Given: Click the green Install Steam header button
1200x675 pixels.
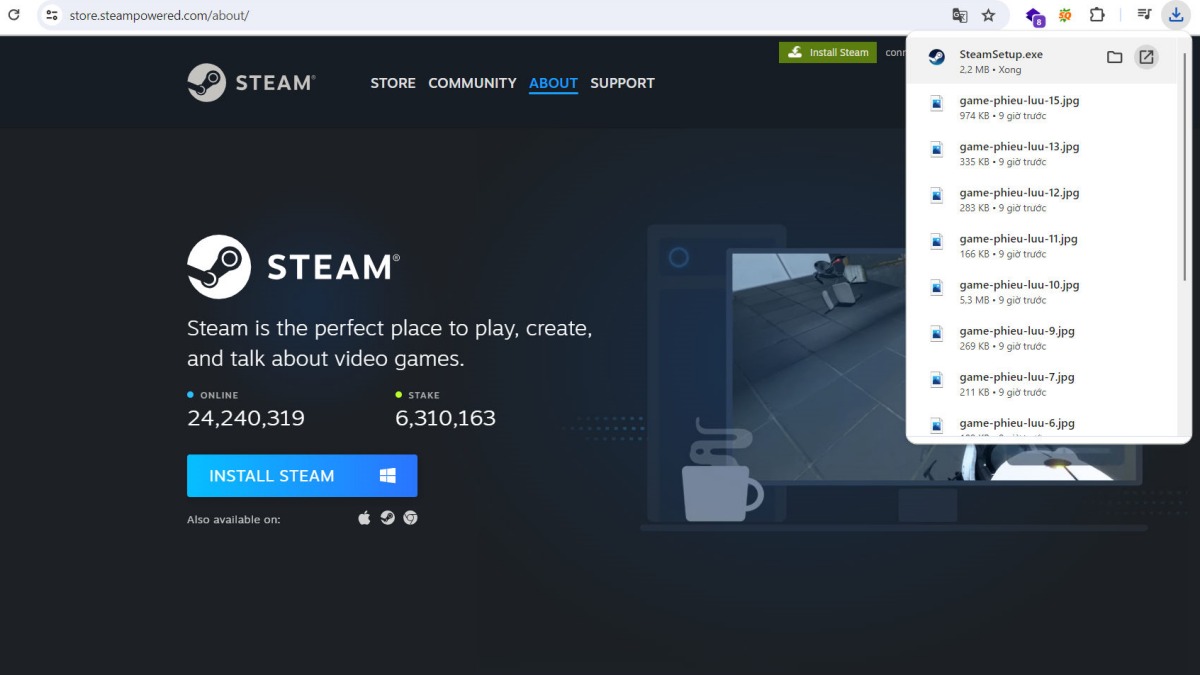Looking at the screenshot, I should pyautogui.click(x=828, y=52).
